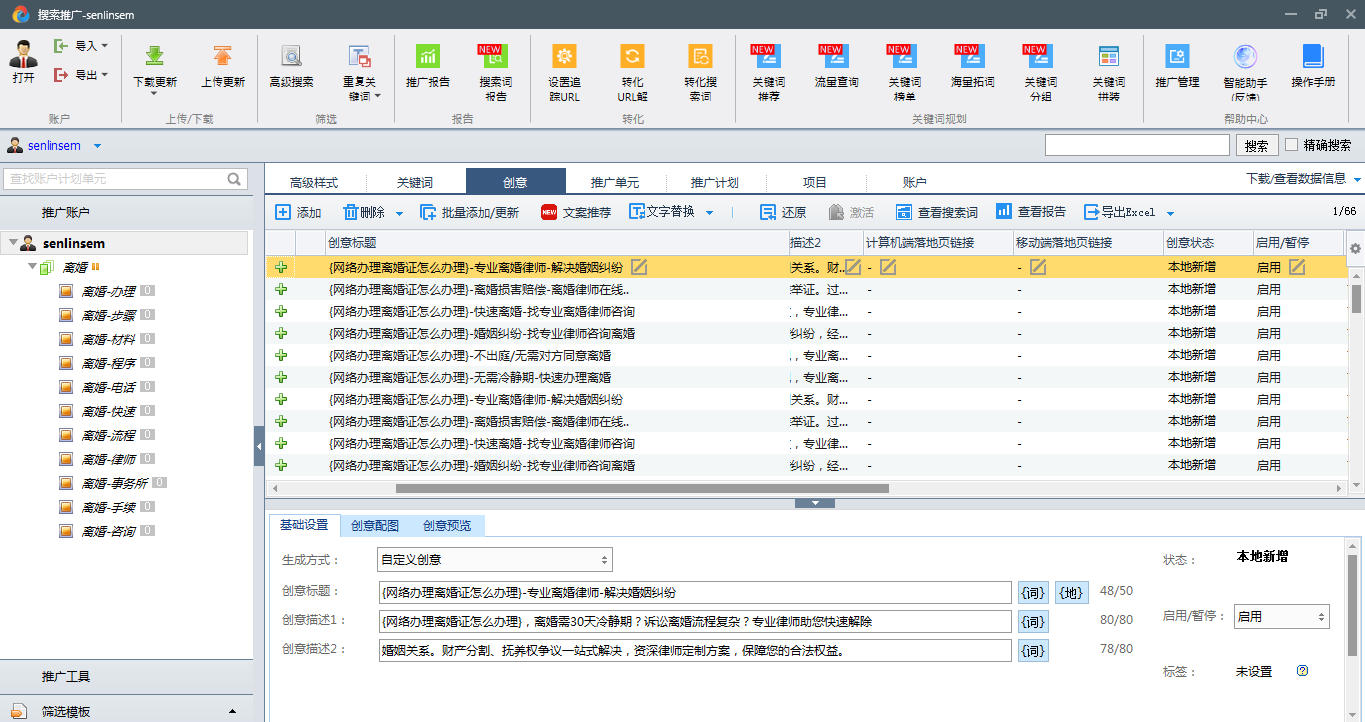Open the 流量查询 traffic query tool
Image resolution: width=1365 pixels, height=722 pixels.
pos(835,57)
